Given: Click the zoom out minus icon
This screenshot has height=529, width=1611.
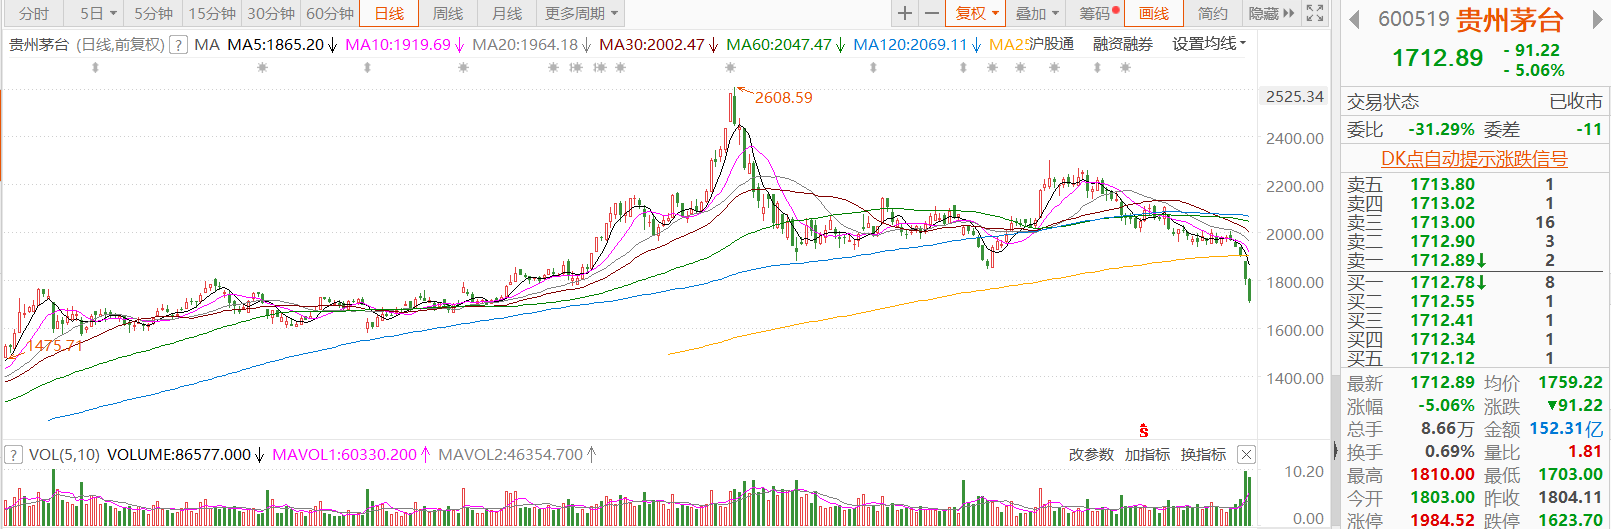Looking at the screenshot, I should coord(932,13).
